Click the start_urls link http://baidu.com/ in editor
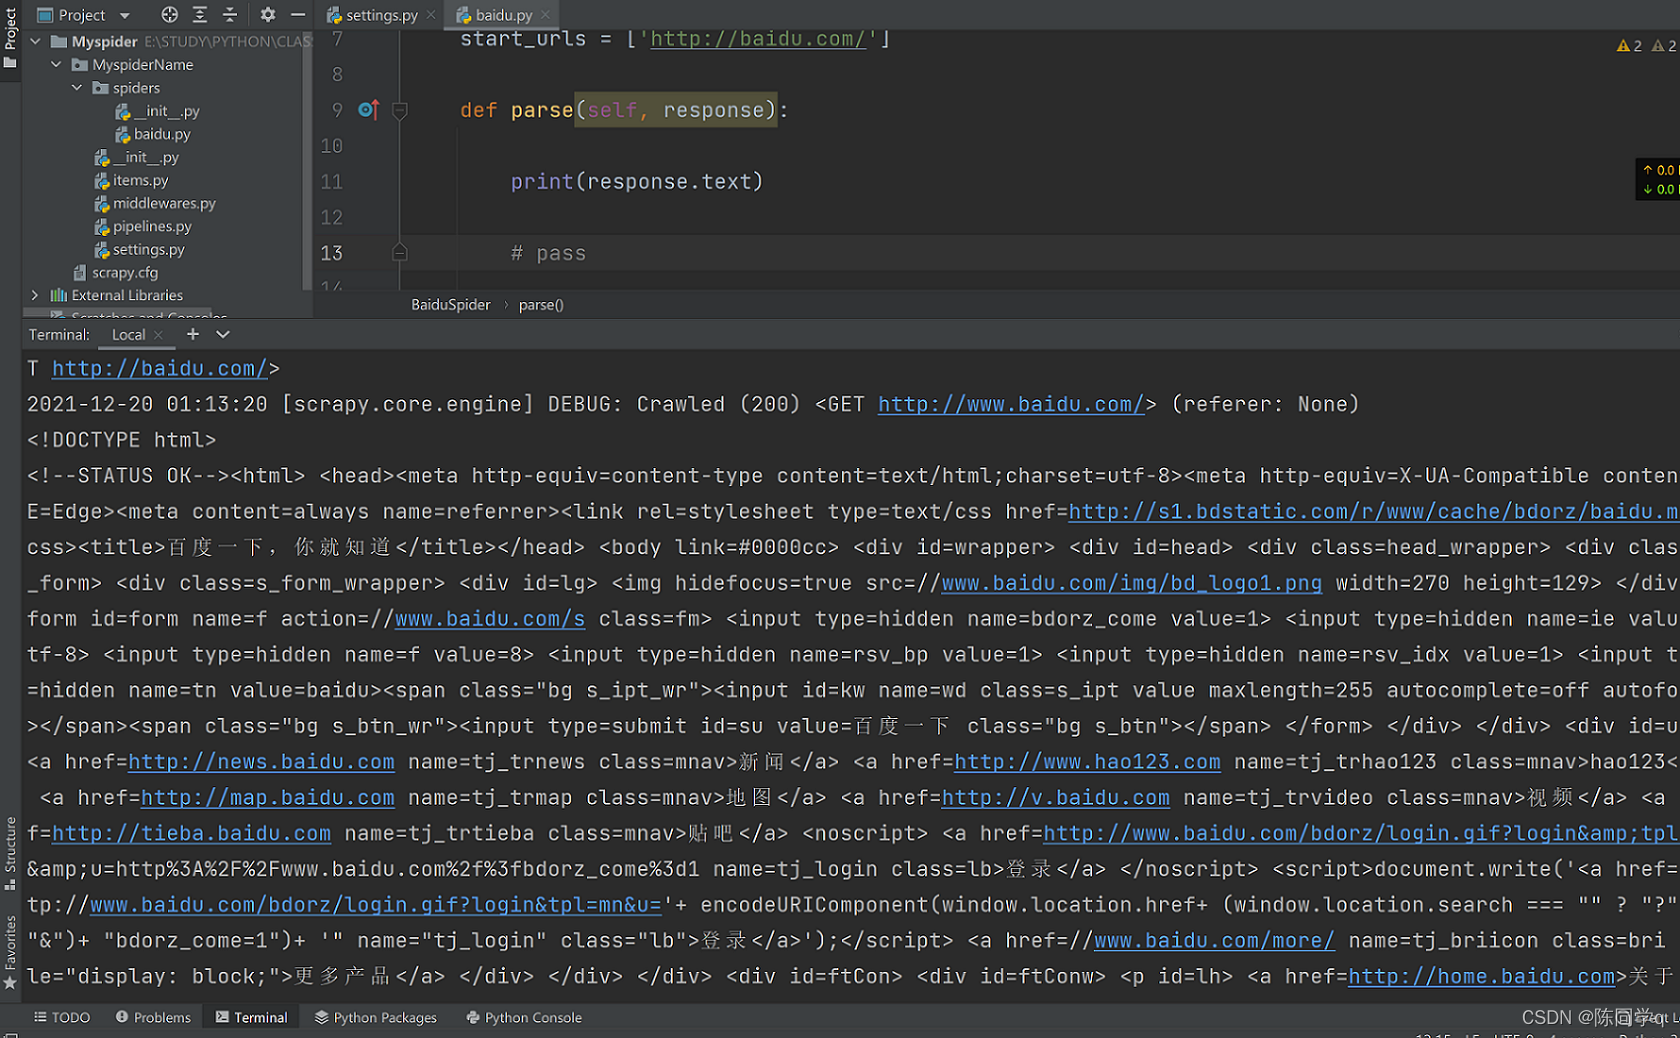Image resolution: width=1680 pixels, height=1038 pixels. tap(758, 39)
